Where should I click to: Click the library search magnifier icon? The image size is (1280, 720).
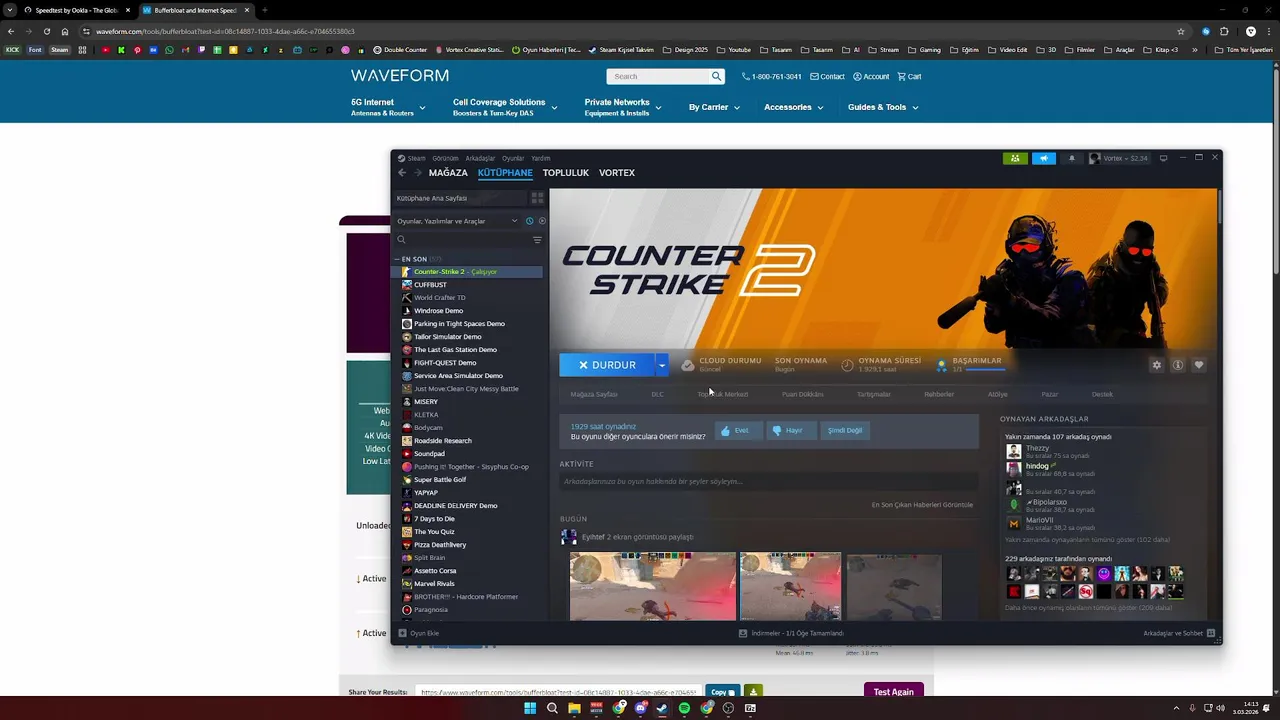(x=401, y=240)
